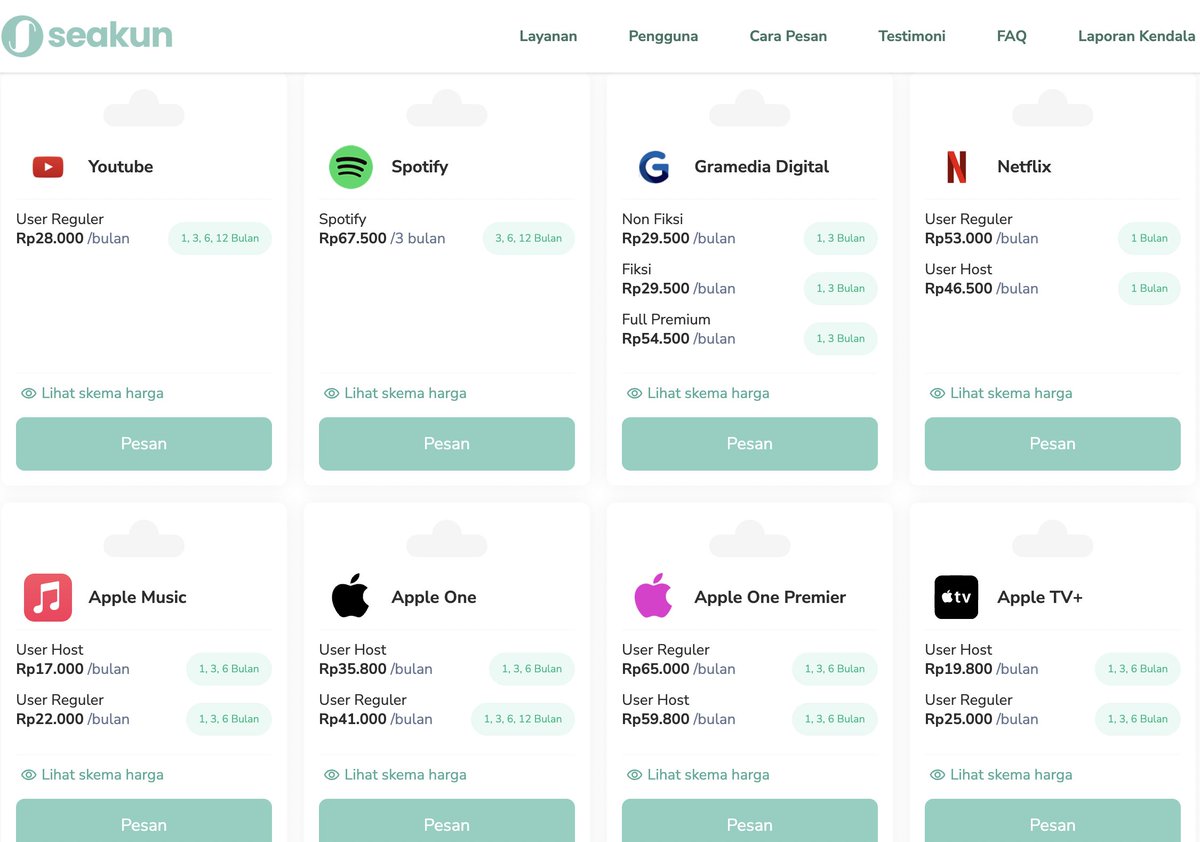Image resolution: width=1200 pixels, height=842 pixels.
Task: Click eye icon in Apple Music card
Action: (x=29, y=774)
